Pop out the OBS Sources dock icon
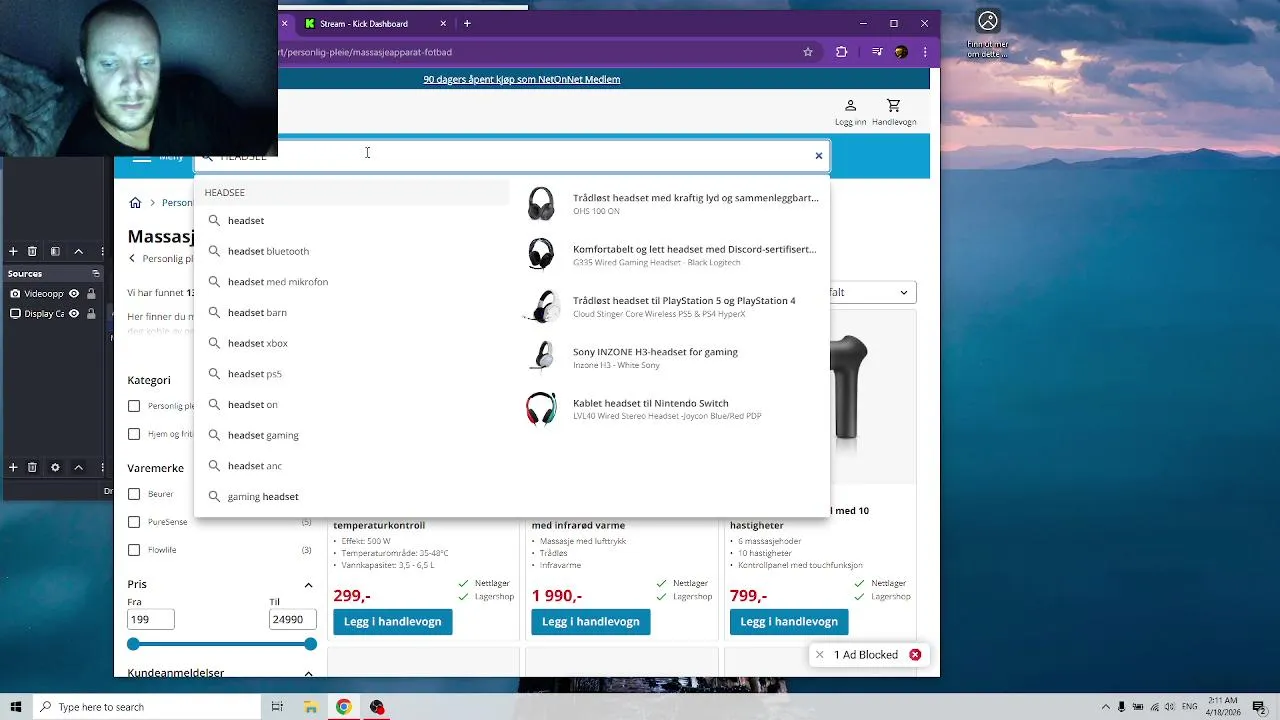This screenshot has width=1280, height=720. coord(96,274)
